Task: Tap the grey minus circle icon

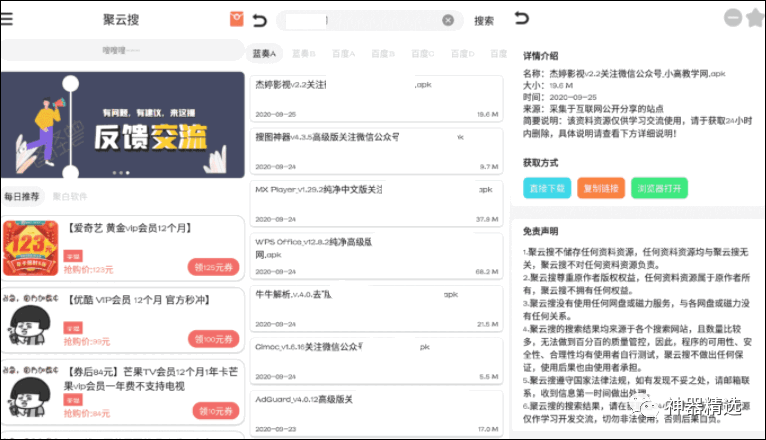Action: [733, 18]
